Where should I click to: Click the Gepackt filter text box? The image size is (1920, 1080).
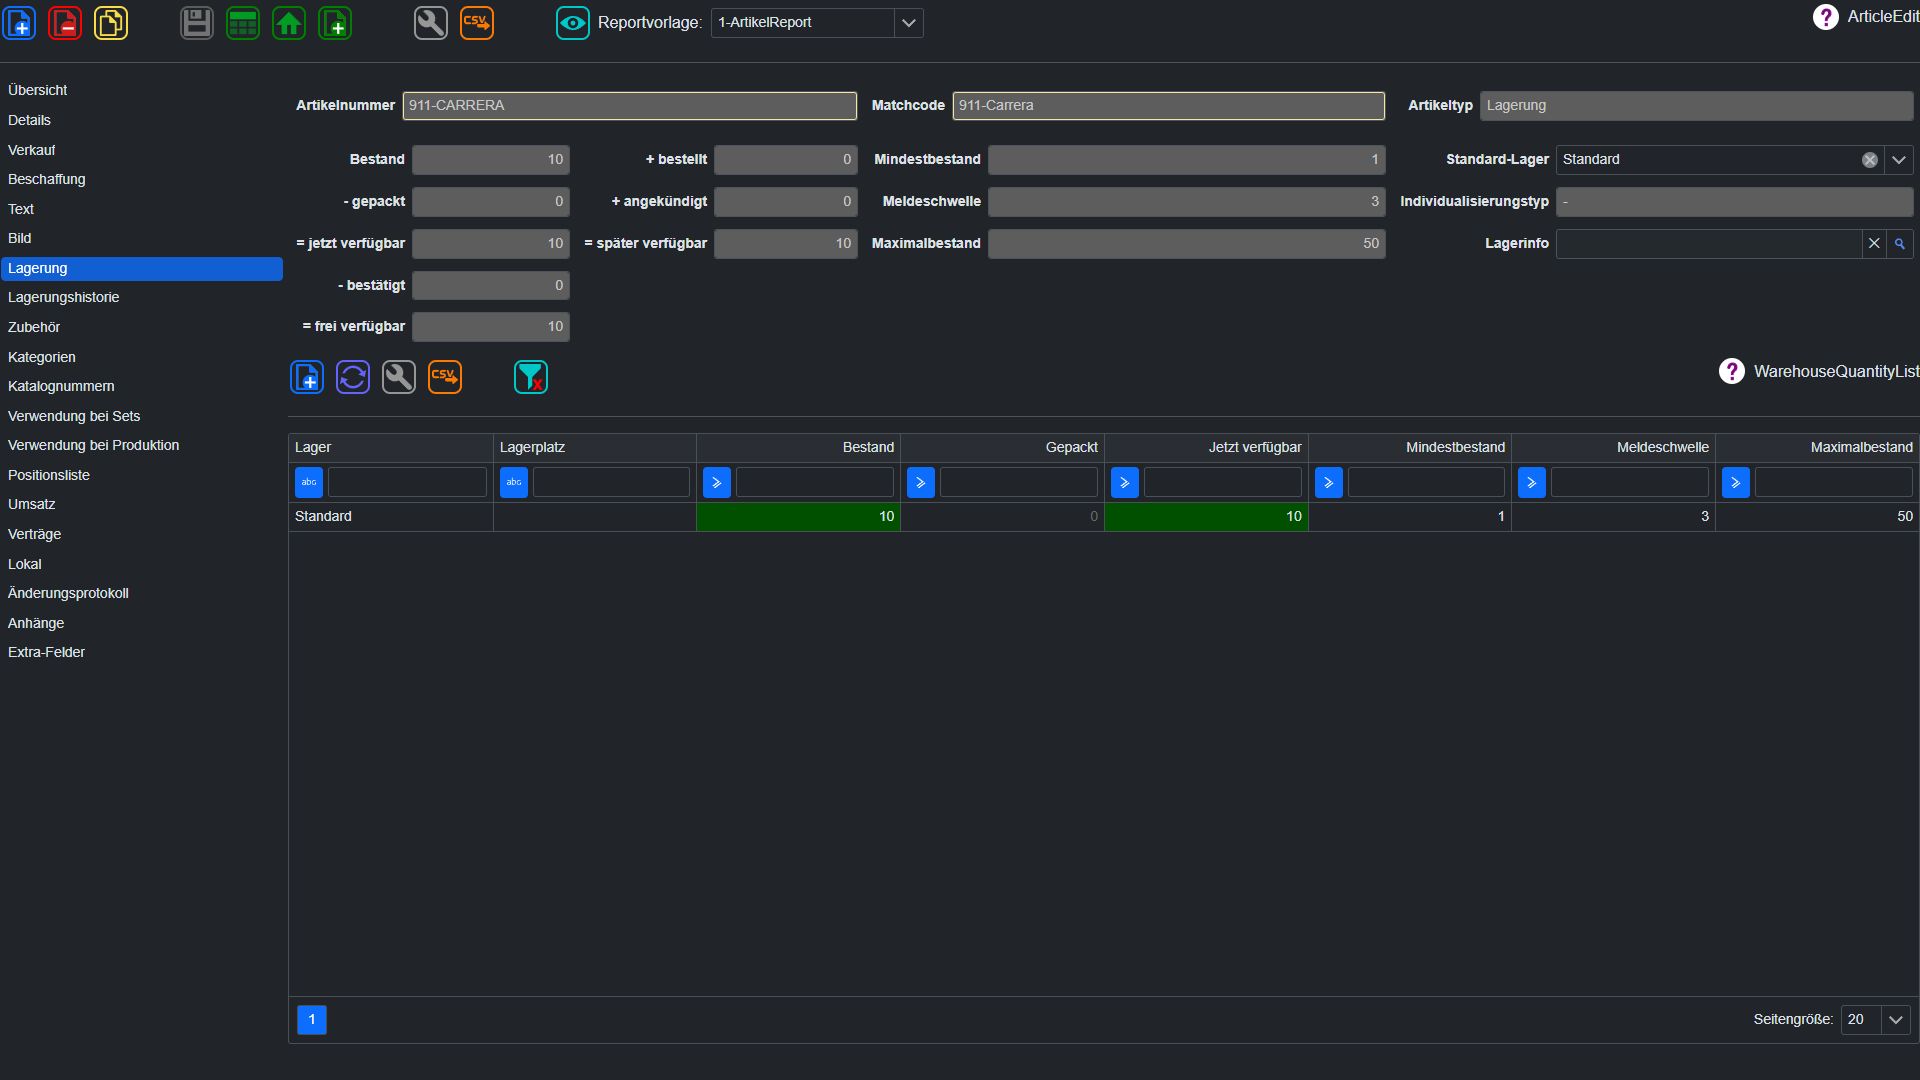point(1019,483)
